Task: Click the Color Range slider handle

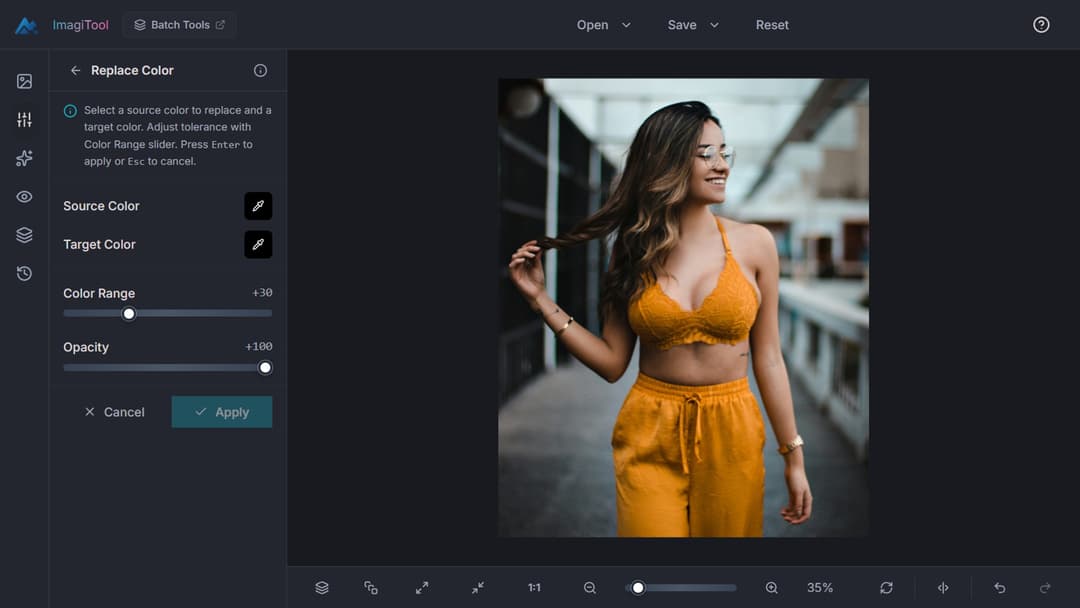Action: click(129, 314)
